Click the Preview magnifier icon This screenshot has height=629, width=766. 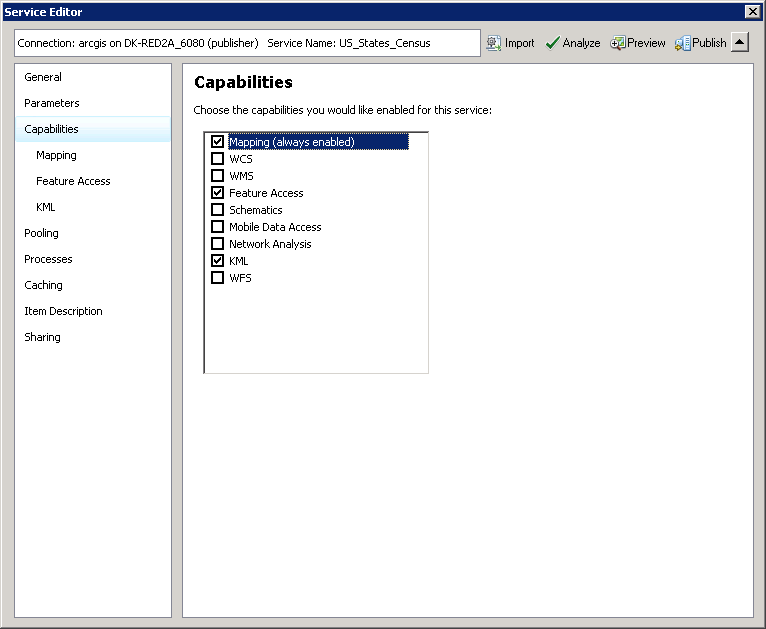[617, 43]
